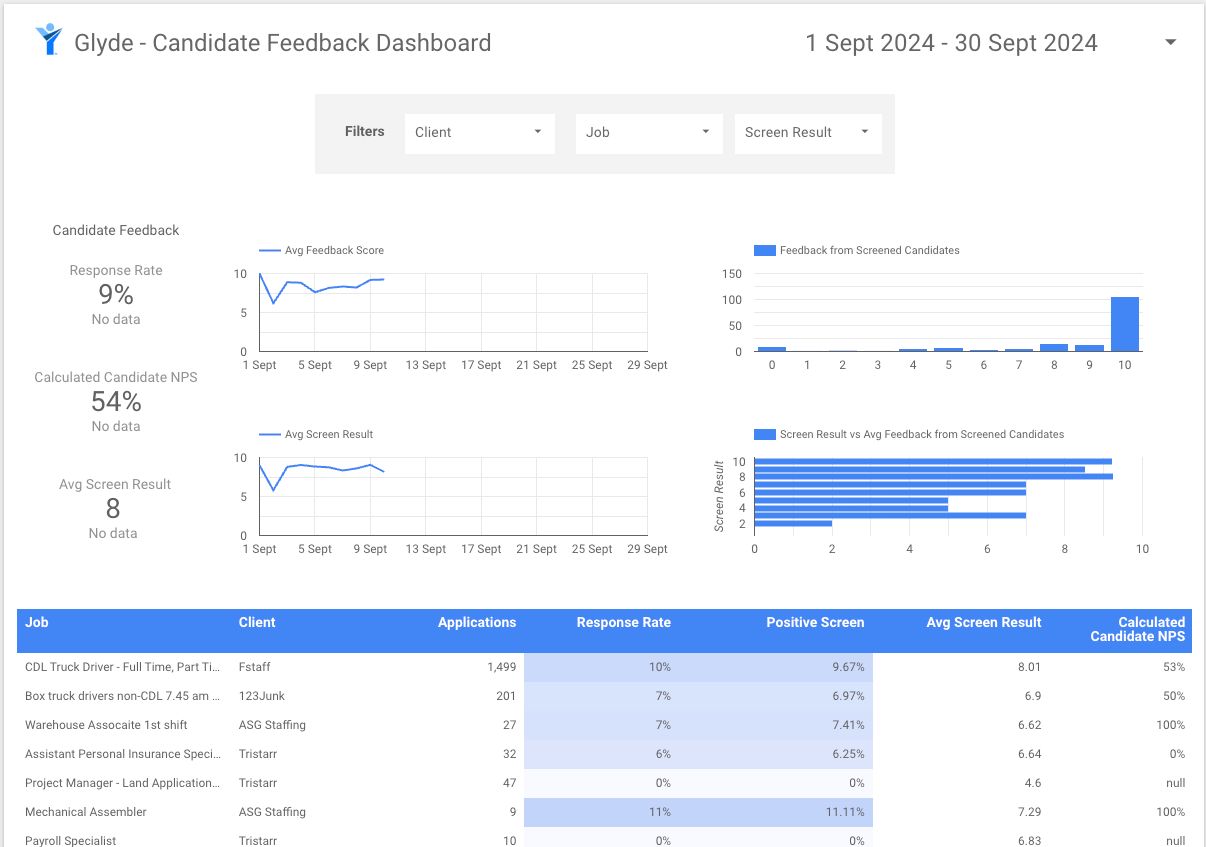Image resolution: width=1206 pixels, height=847 pixels.
Task: Sort by Applications column header
Action: [476, 622]
